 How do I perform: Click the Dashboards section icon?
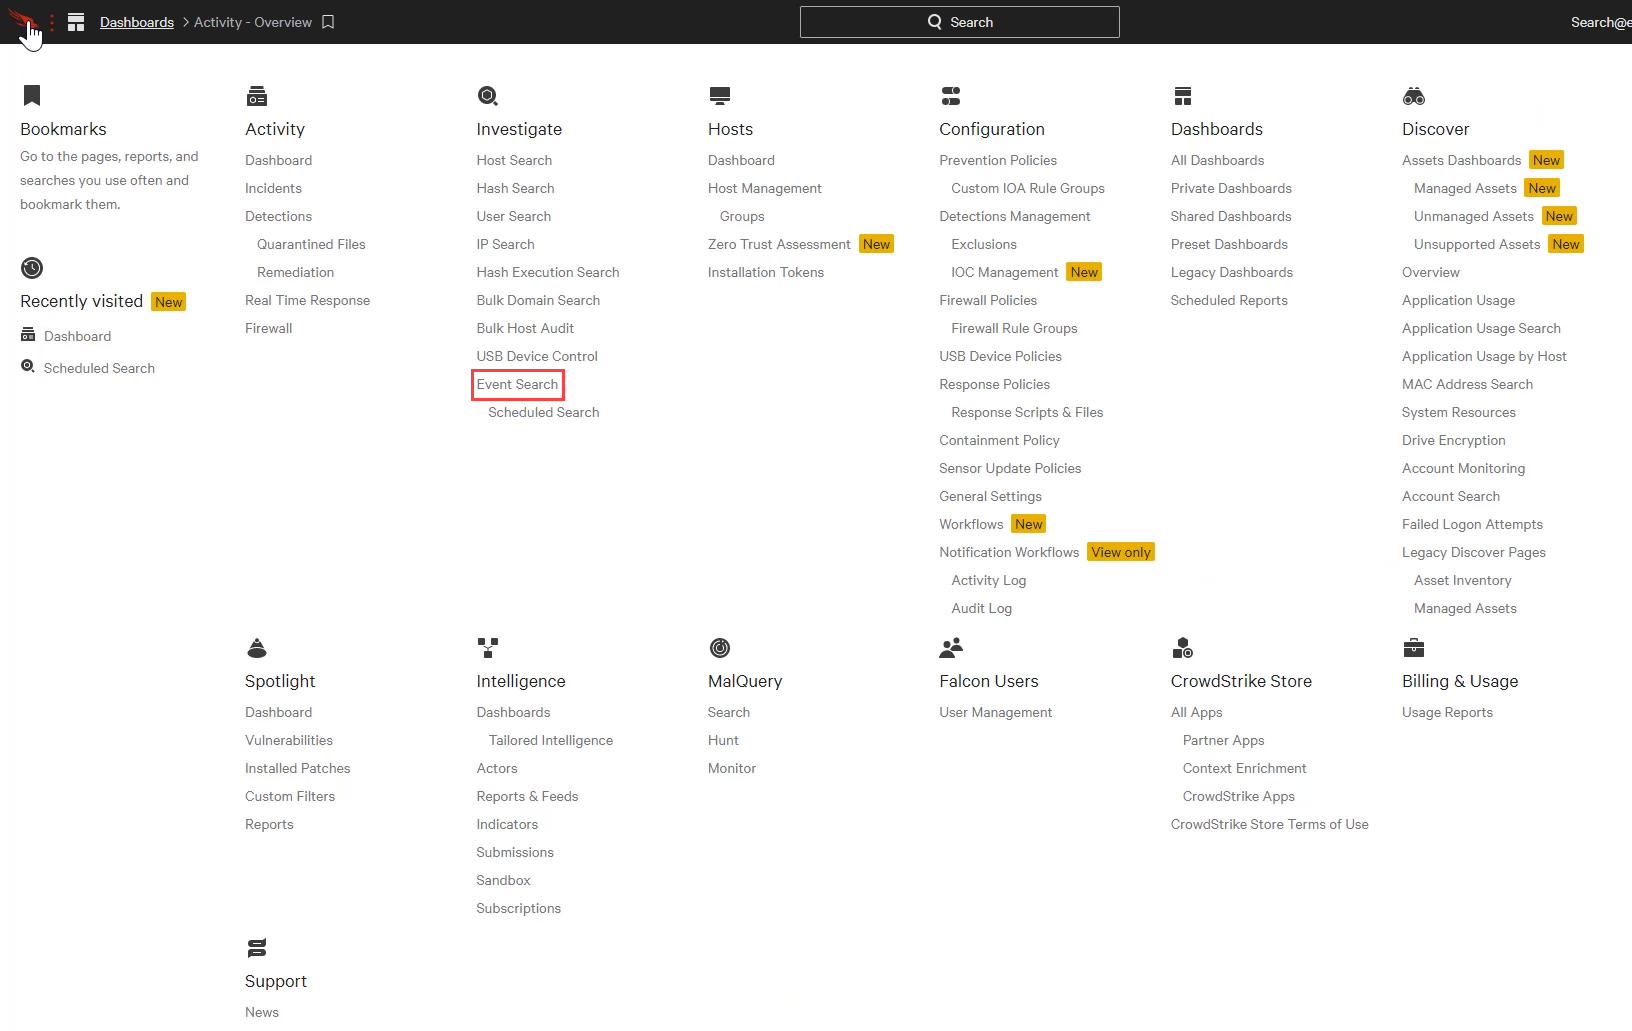click(1183, 96)
